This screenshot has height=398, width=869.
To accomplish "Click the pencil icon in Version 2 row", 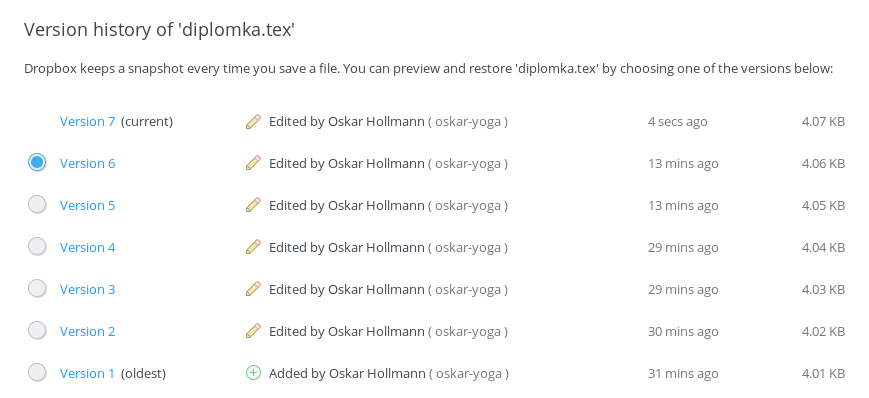I will [253, 331].
